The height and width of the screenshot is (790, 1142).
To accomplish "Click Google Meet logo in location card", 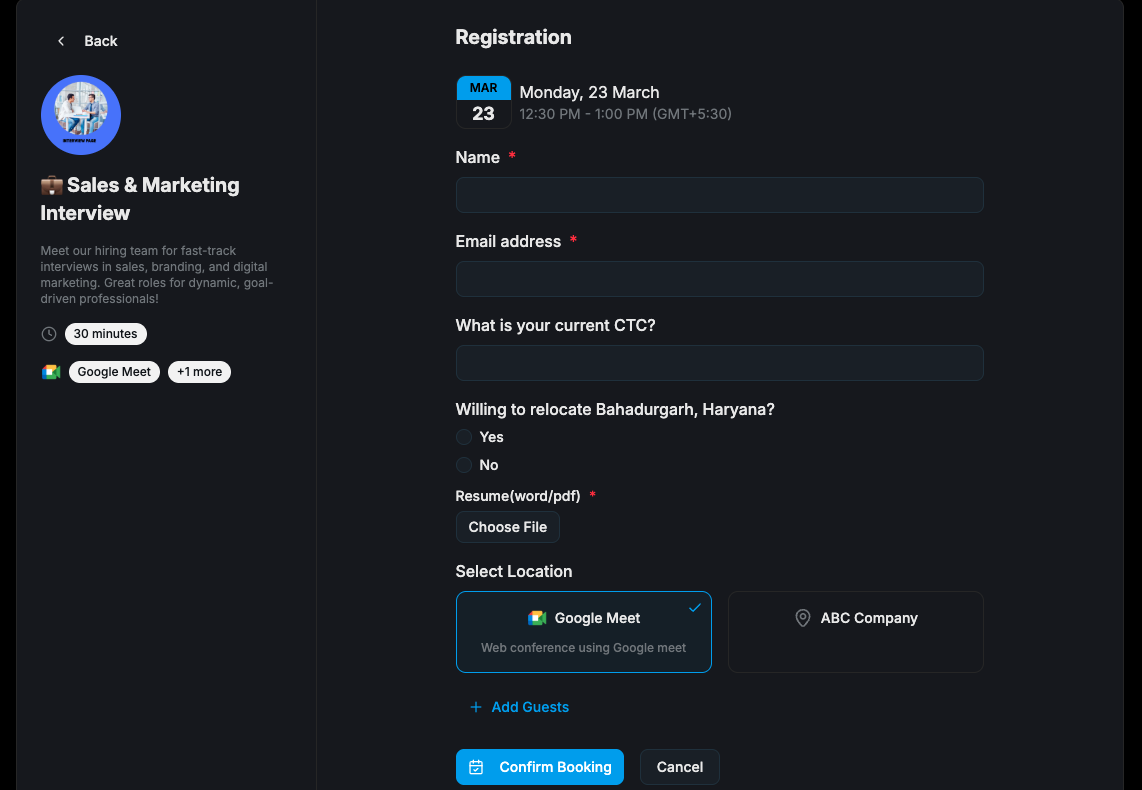I will point(537,618).
